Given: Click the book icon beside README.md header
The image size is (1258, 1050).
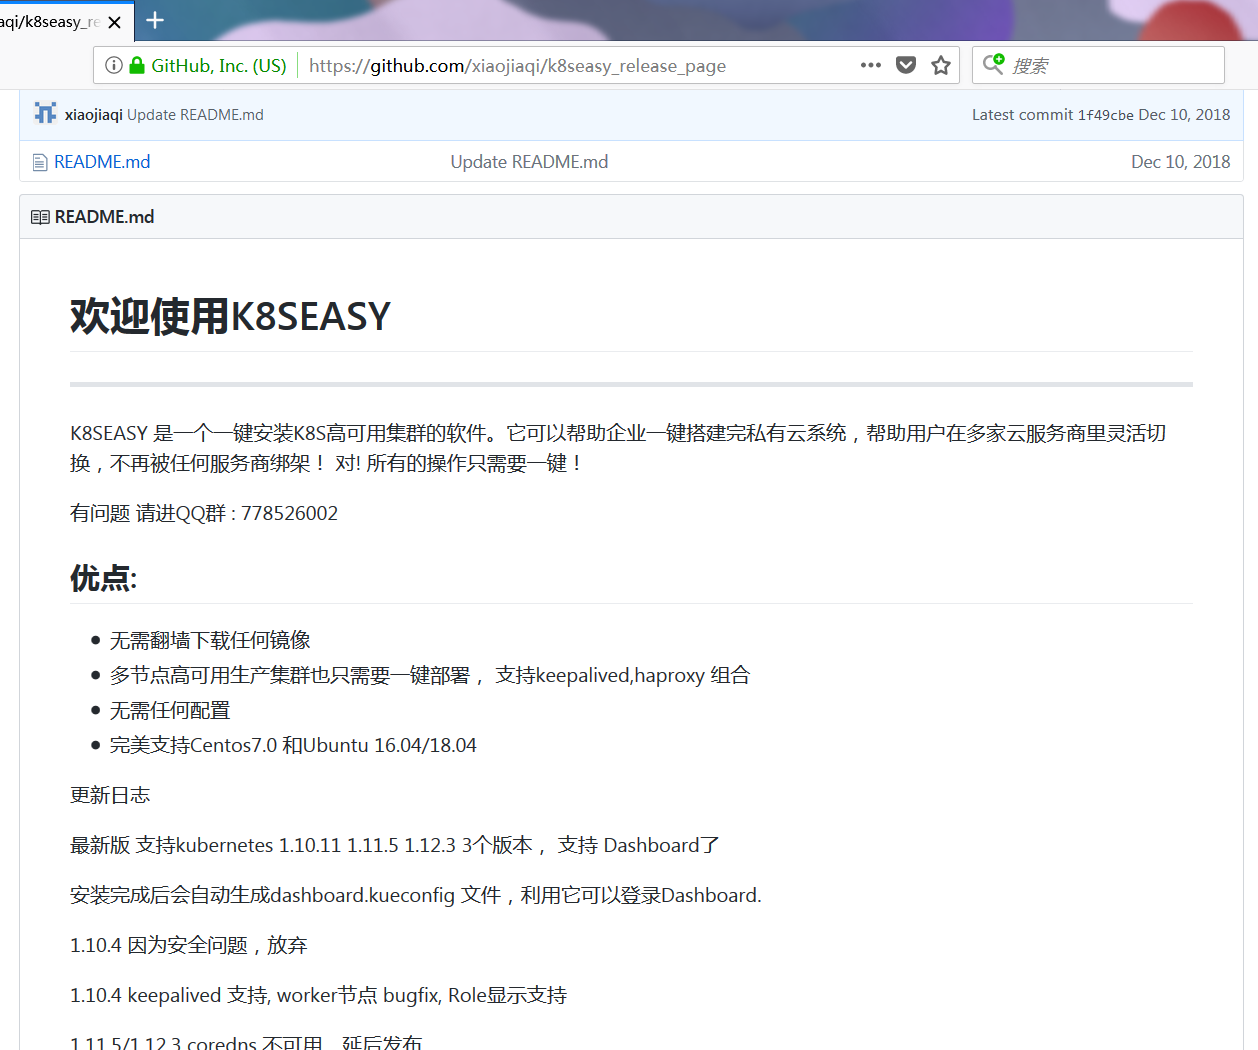Looking at the screenshot, I should (40, 217).
